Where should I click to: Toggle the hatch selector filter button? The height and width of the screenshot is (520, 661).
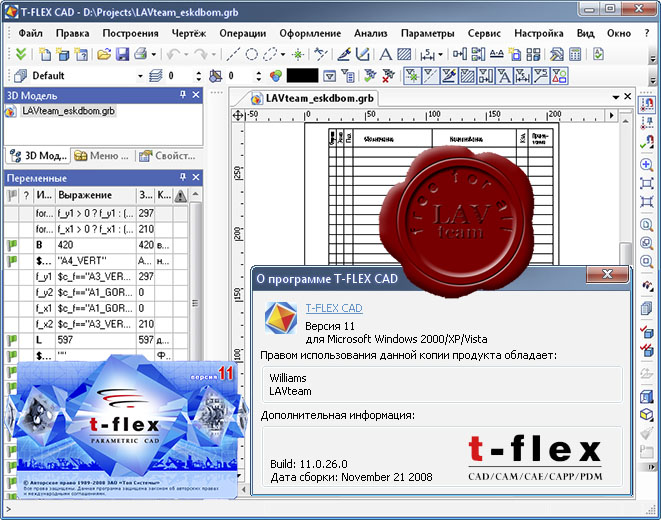click(x=467, y=76)
